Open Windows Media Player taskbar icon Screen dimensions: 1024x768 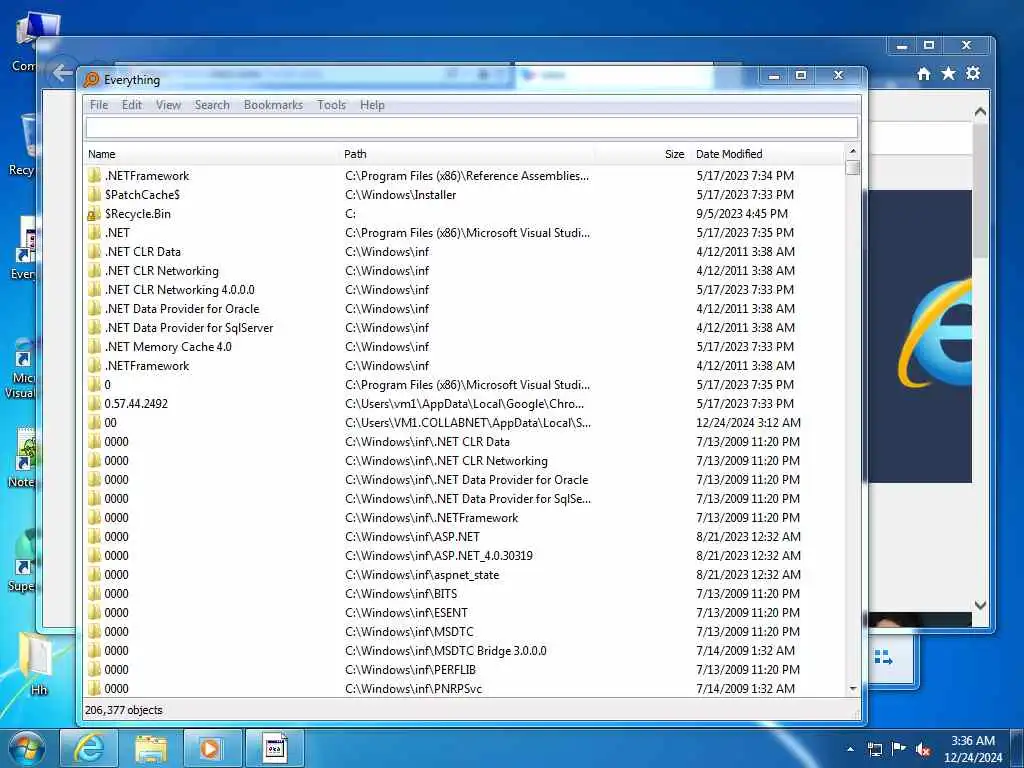click(x=212, y=748)
